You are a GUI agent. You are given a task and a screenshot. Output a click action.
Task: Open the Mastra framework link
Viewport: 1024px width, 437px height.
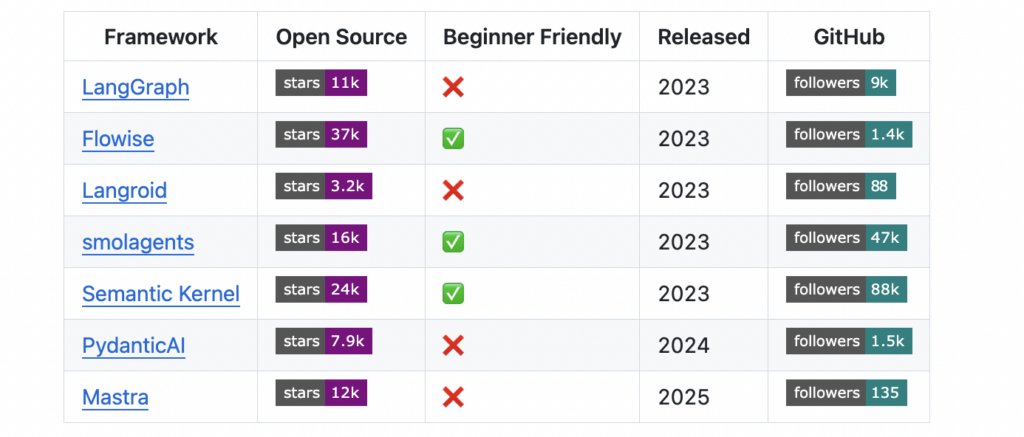click(x=115, y=397)
